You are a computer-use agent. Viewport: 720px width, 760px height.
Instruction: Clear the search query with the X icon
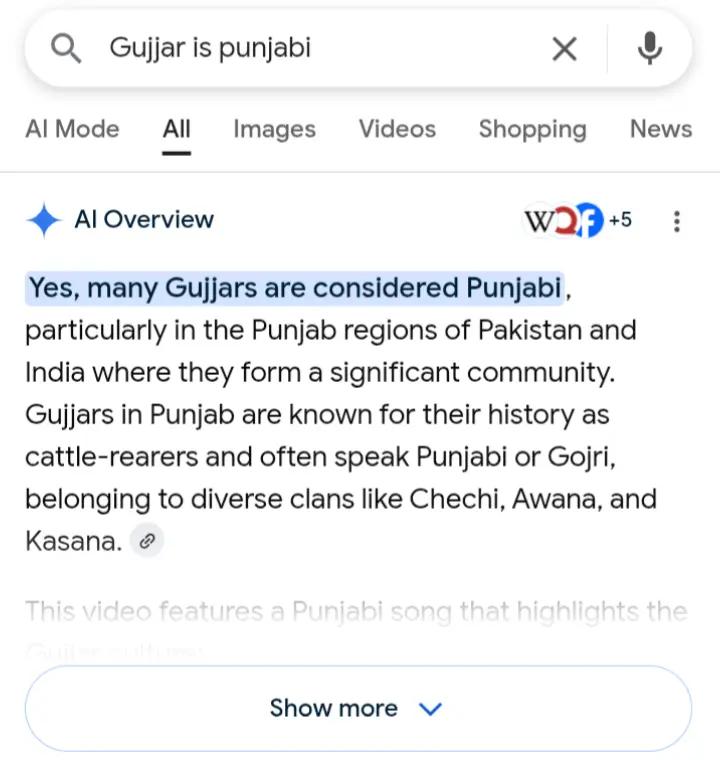[564, 49]
